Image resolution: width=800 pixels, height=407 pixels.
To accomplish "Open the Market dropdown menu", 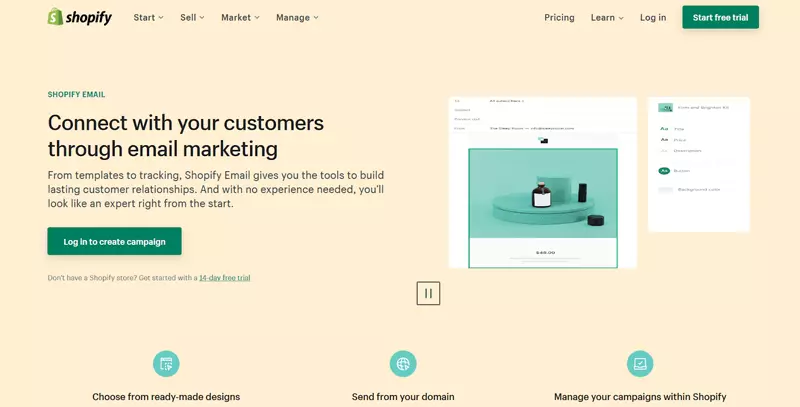I will point(240,17).
